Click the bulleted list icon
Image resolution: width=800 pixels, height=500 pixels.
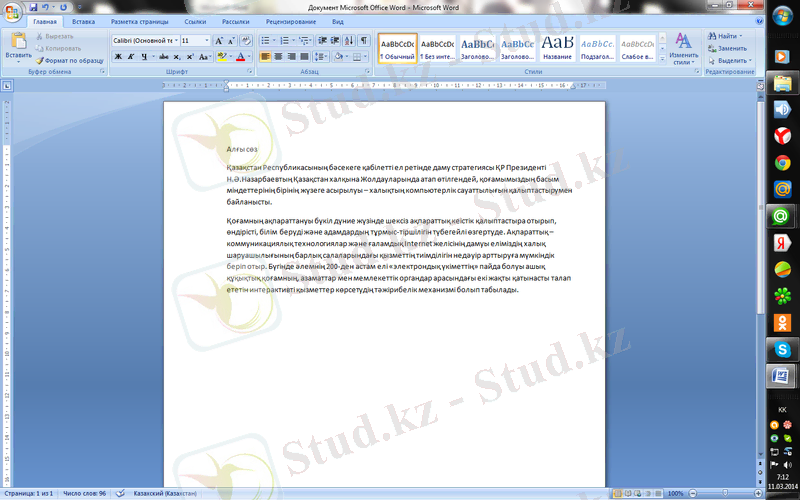click(265, 40)
